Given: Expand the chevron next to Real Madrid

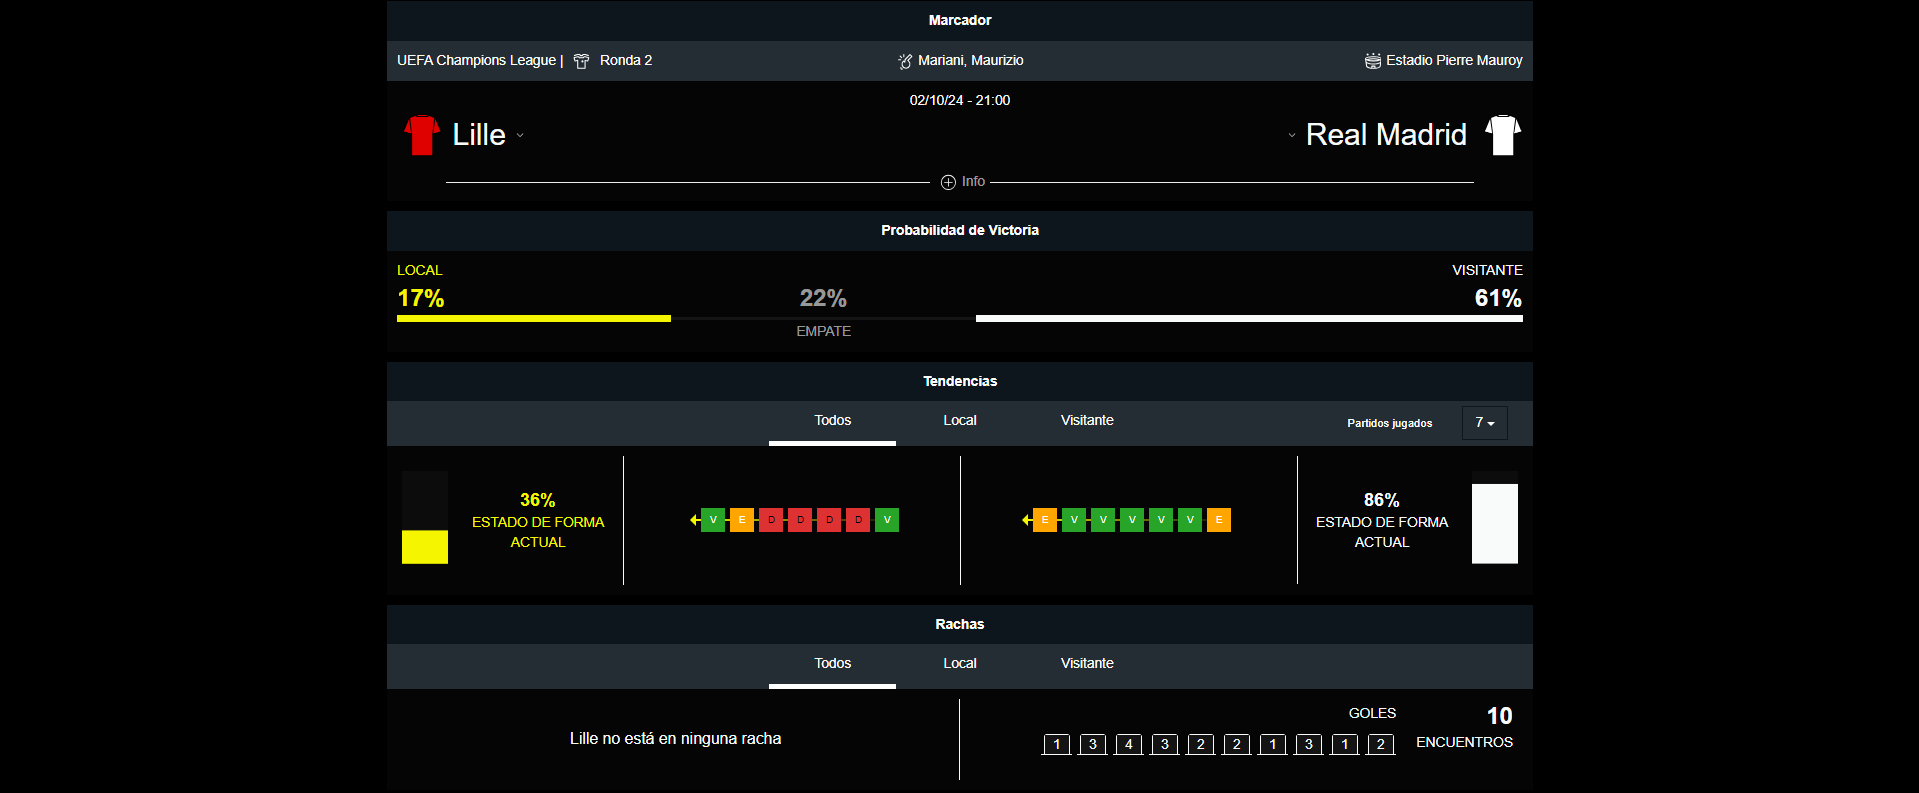Looking at the screenshot, I should (x=1291, y=136).
